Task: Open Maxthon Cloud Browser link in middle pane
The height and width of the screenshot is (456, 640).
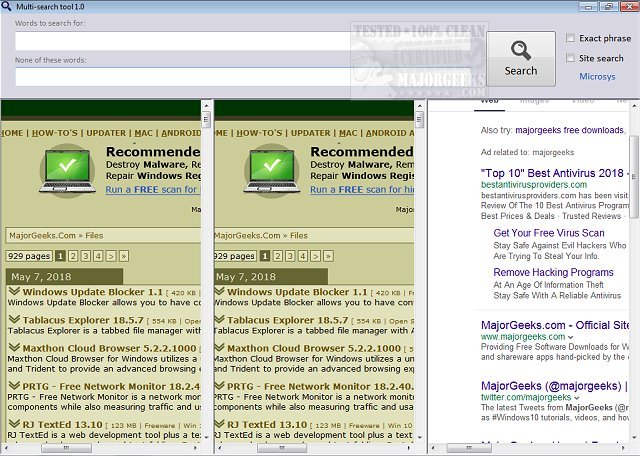Action: click(x=314, y=348)
